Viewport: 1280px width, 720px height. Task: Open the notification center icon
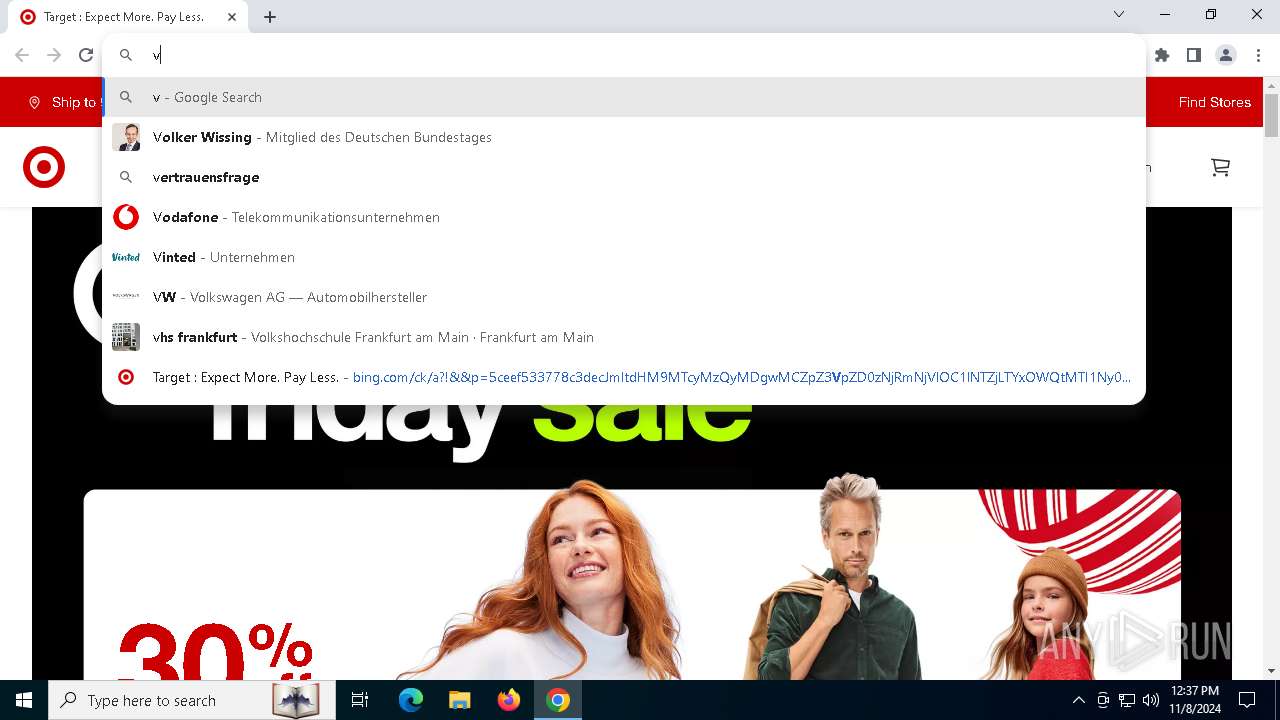click(1247, 700)
